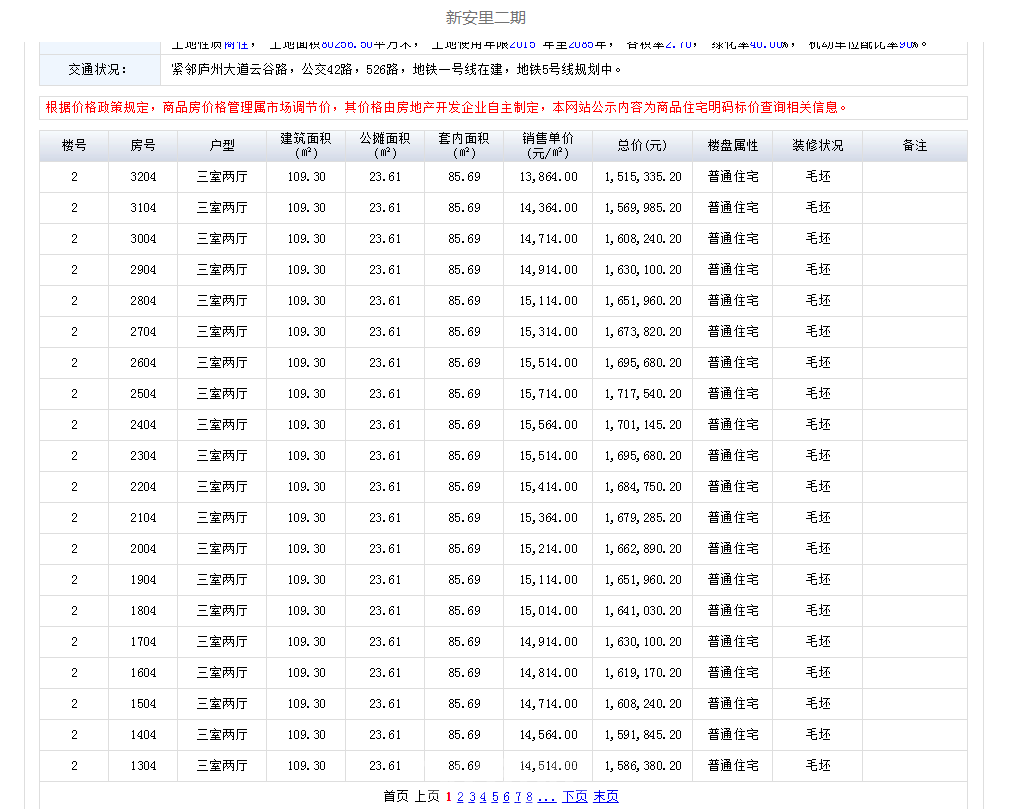This screenshot has width=1010, height=809.
Task: Click 下页 to go to next page
Action: pos(575,797)
